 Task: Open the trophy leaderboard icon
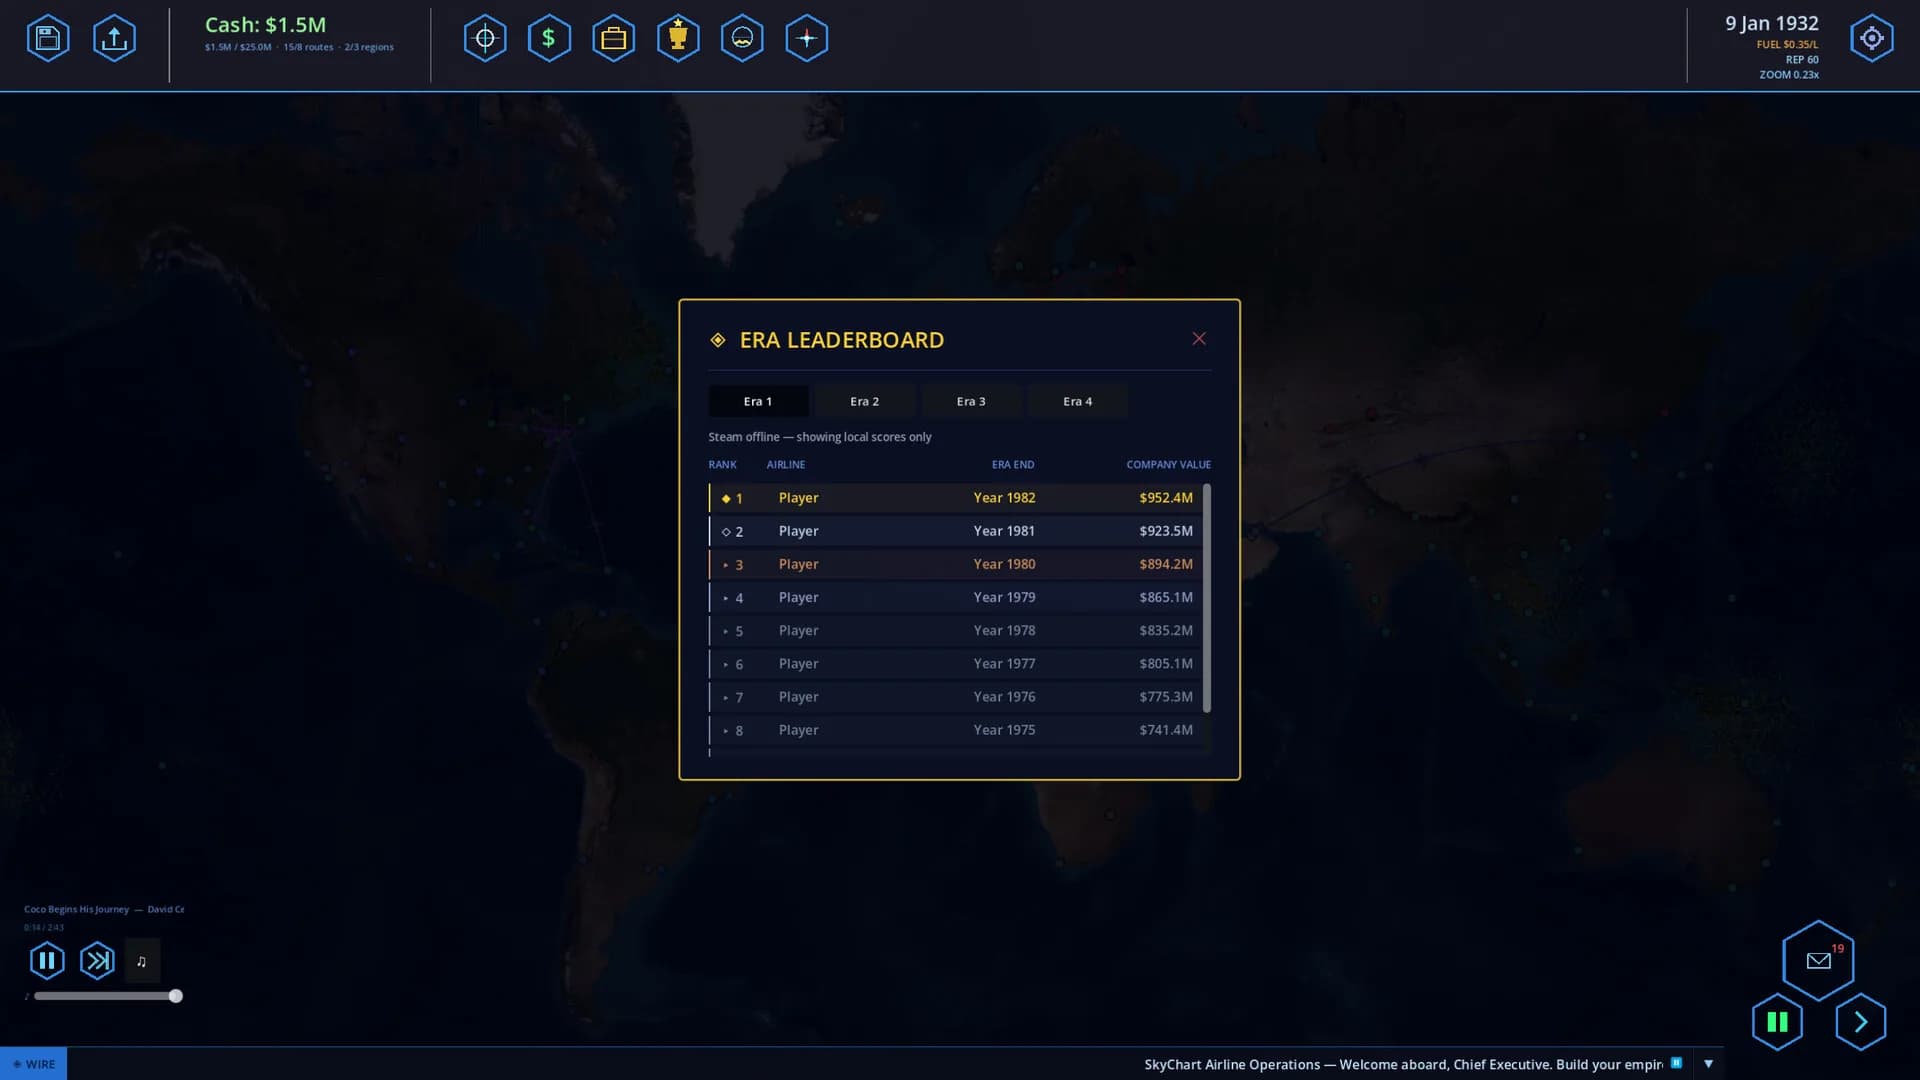click(678, 38)
